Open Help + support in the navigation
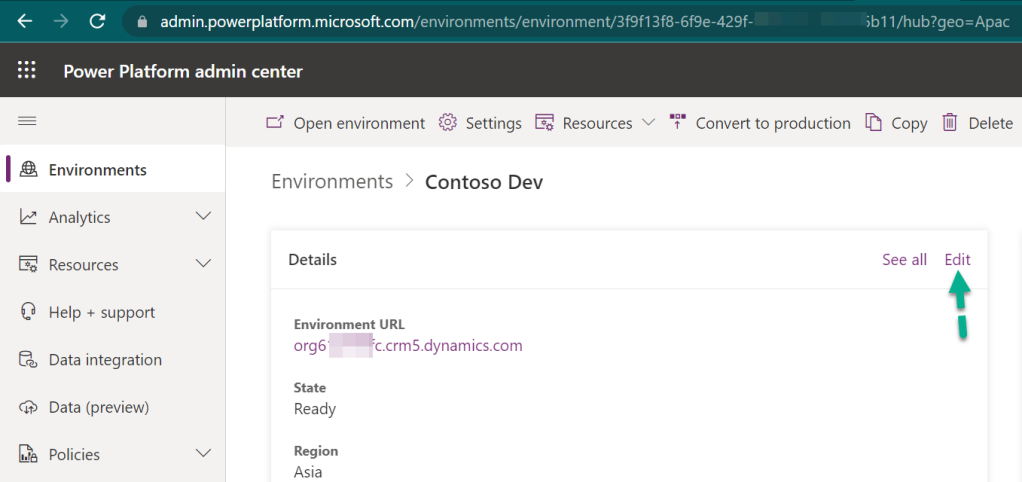The width and height of the screenshot is (1022, 482). (x=113, y=312)
